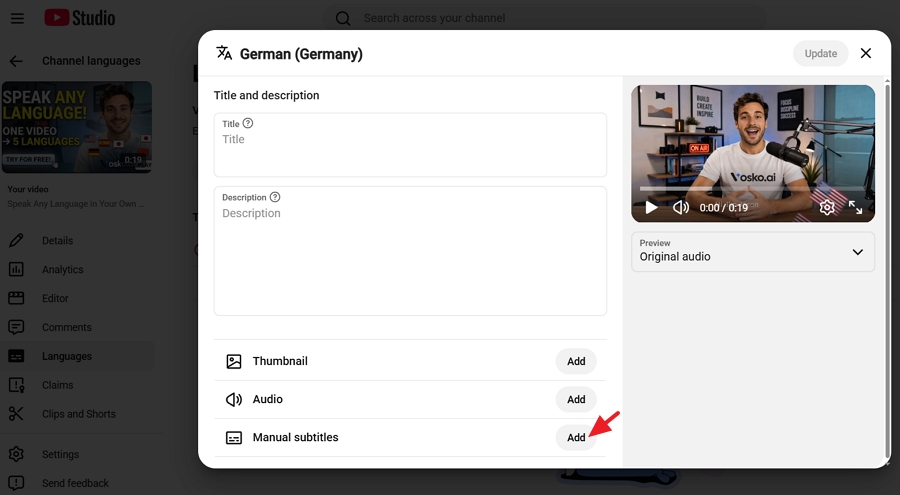
Task: Add an Audio track for German
Action: coord(576,400)
